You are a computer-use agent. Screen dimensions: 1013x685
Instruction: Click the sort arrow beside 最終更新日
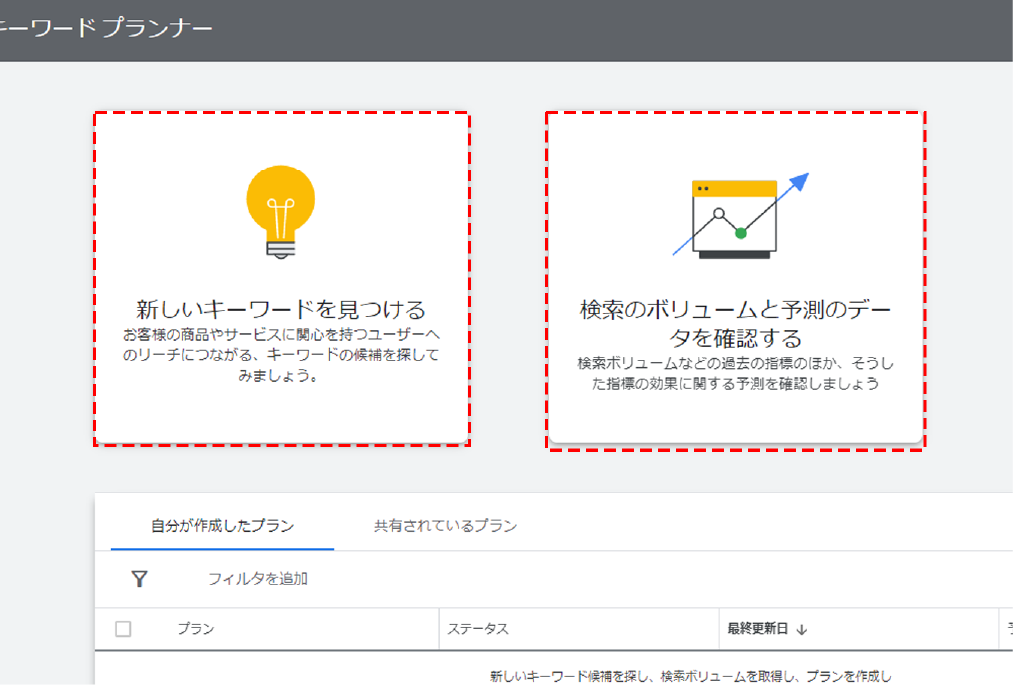point(802,629)
